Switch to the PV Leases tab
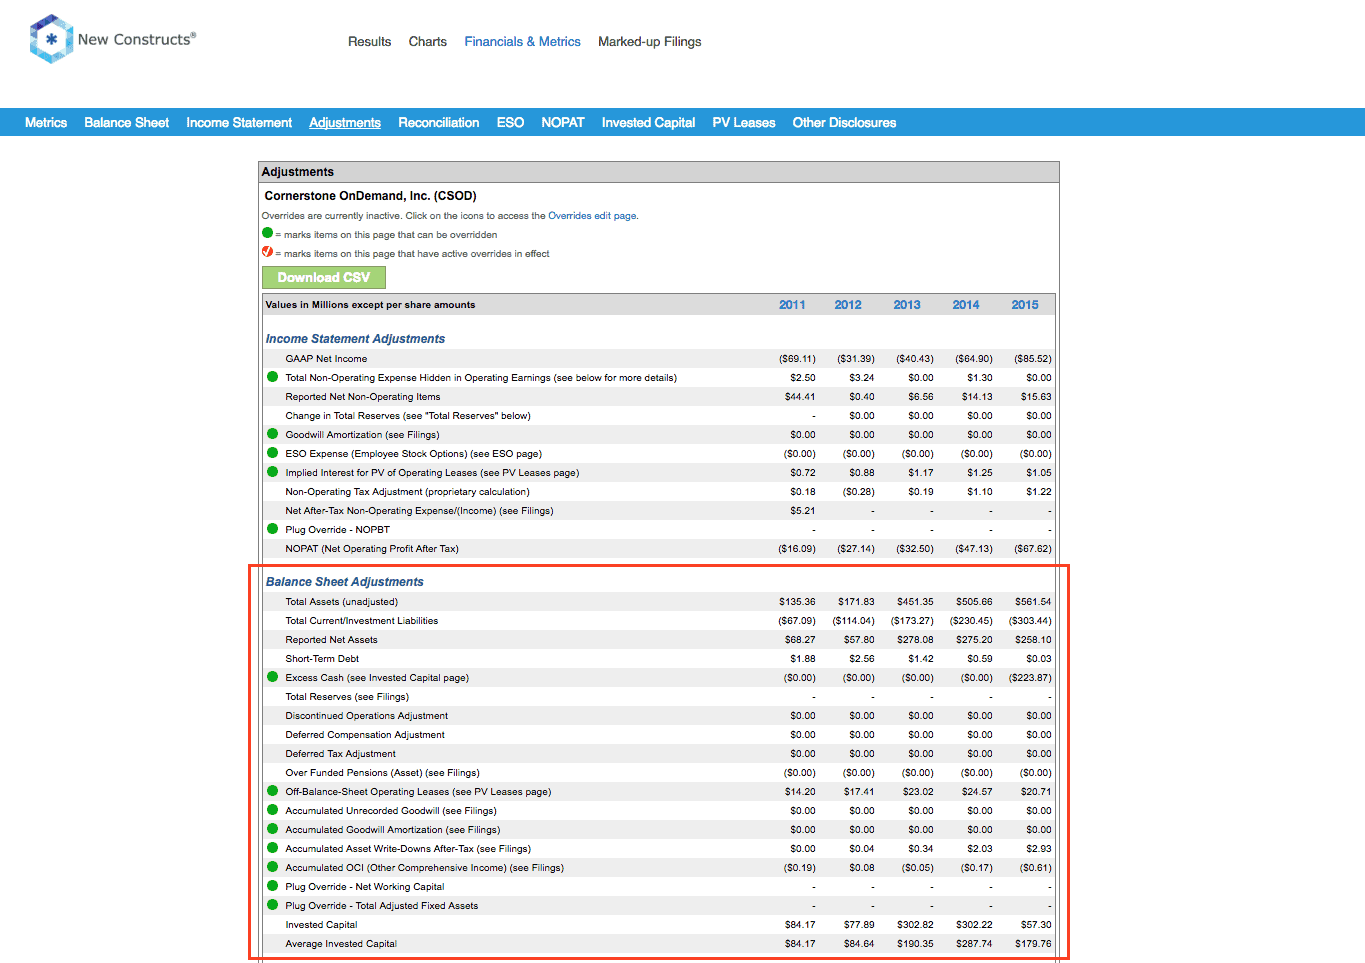Viewport: 1365px width, 963px height. [744, 123]
